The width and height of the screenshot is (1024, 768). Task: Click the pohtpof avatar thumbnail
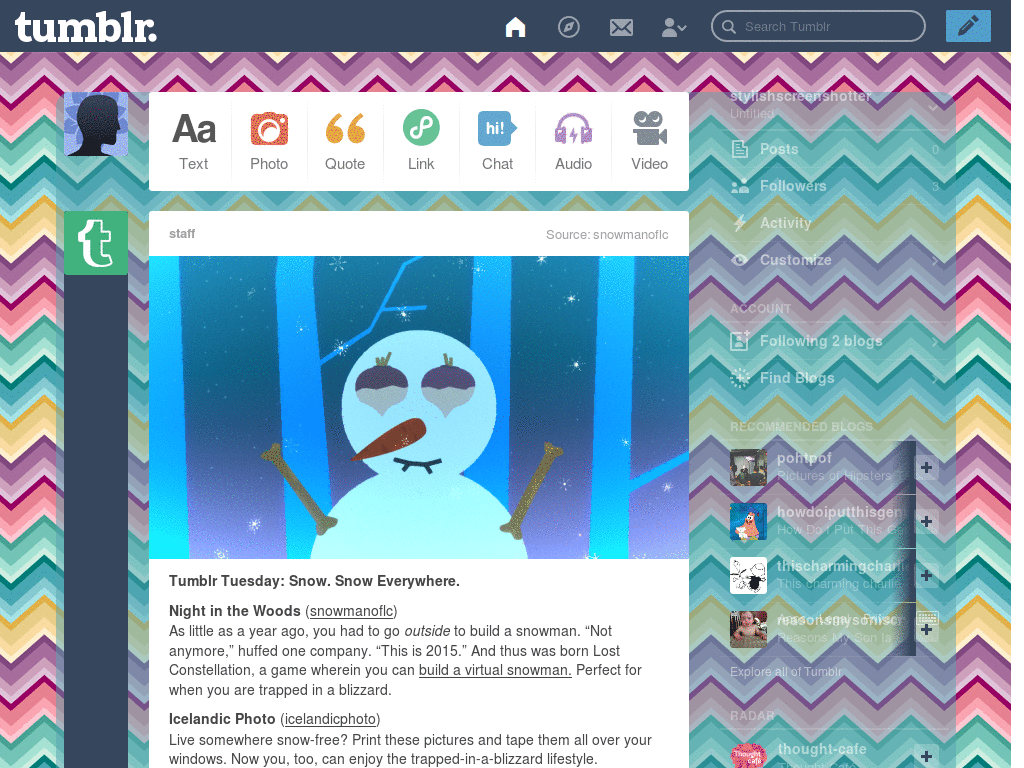(748, 467)
